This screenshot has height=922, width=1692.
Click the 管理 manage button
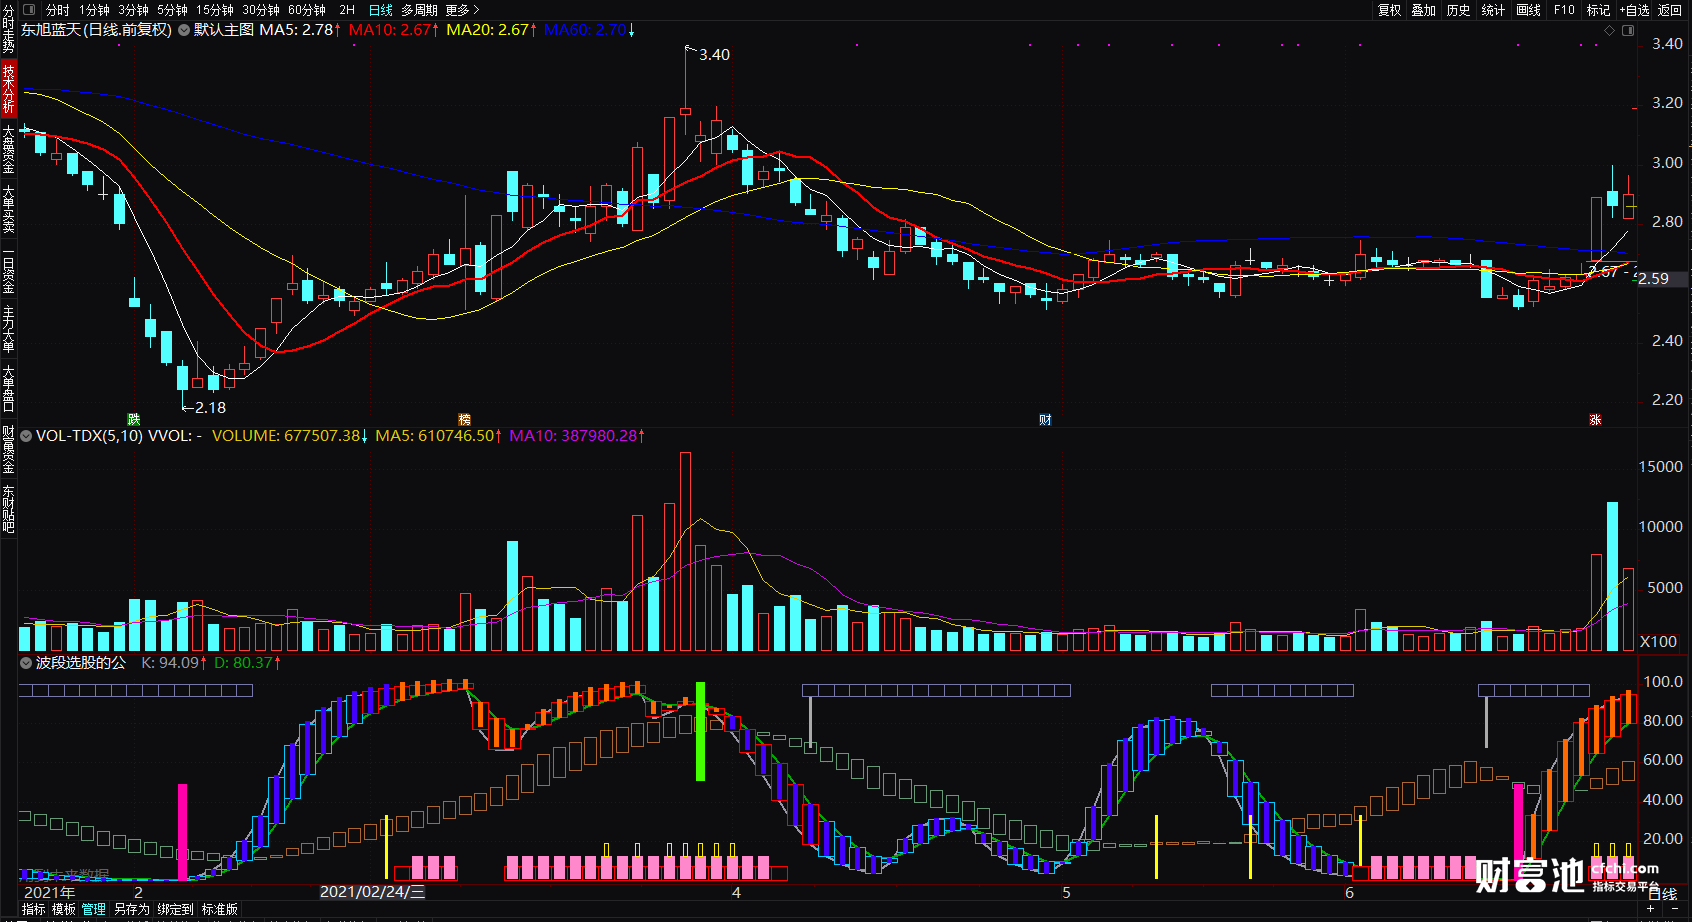[x=94, y=909]
